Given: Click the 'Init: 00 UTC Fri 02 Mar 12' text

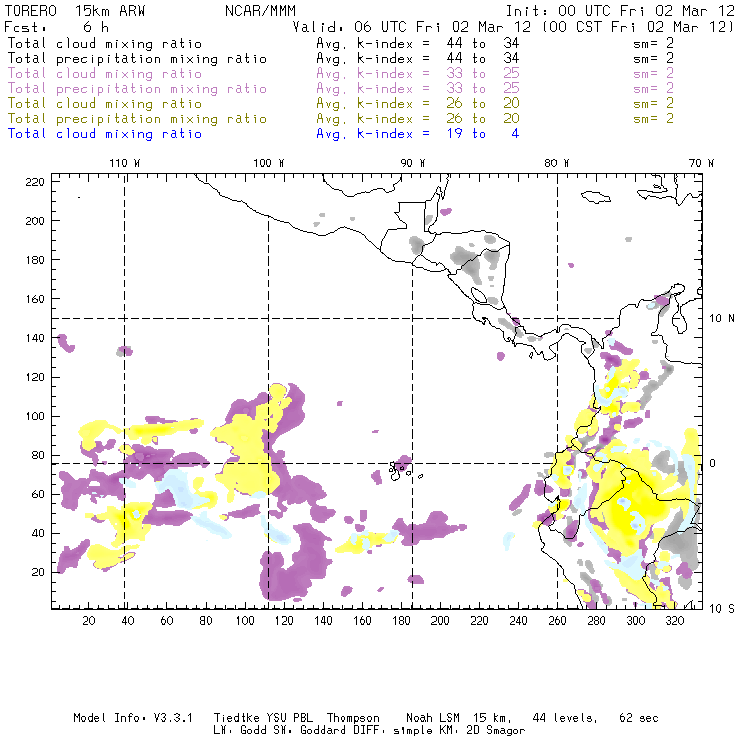Looking at the screenshot, I should [620, 11].
